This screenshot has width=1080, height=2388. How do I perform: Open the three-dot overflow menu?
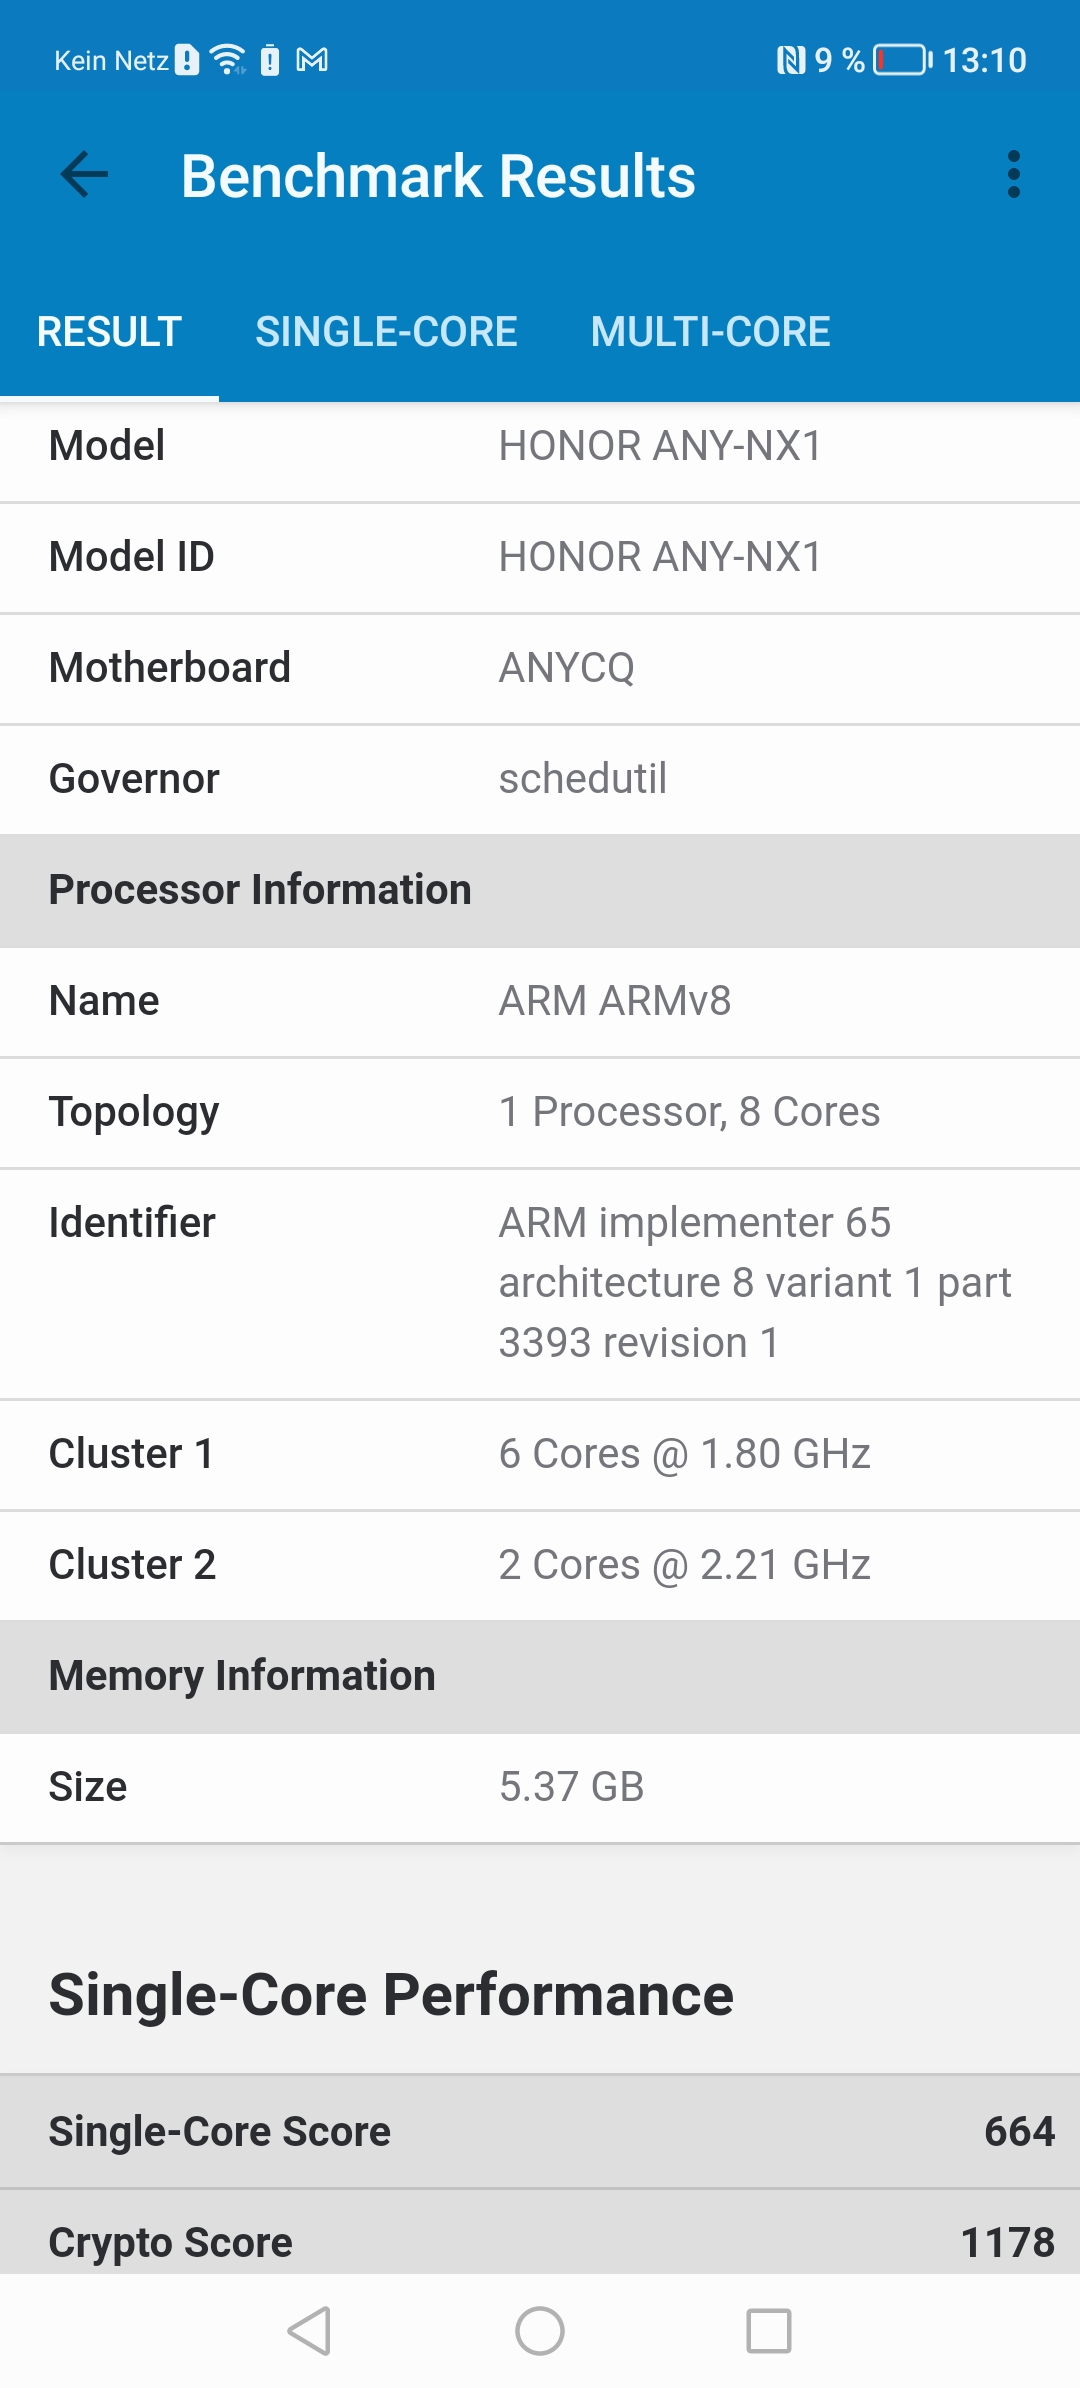[x=1013, y=175]
